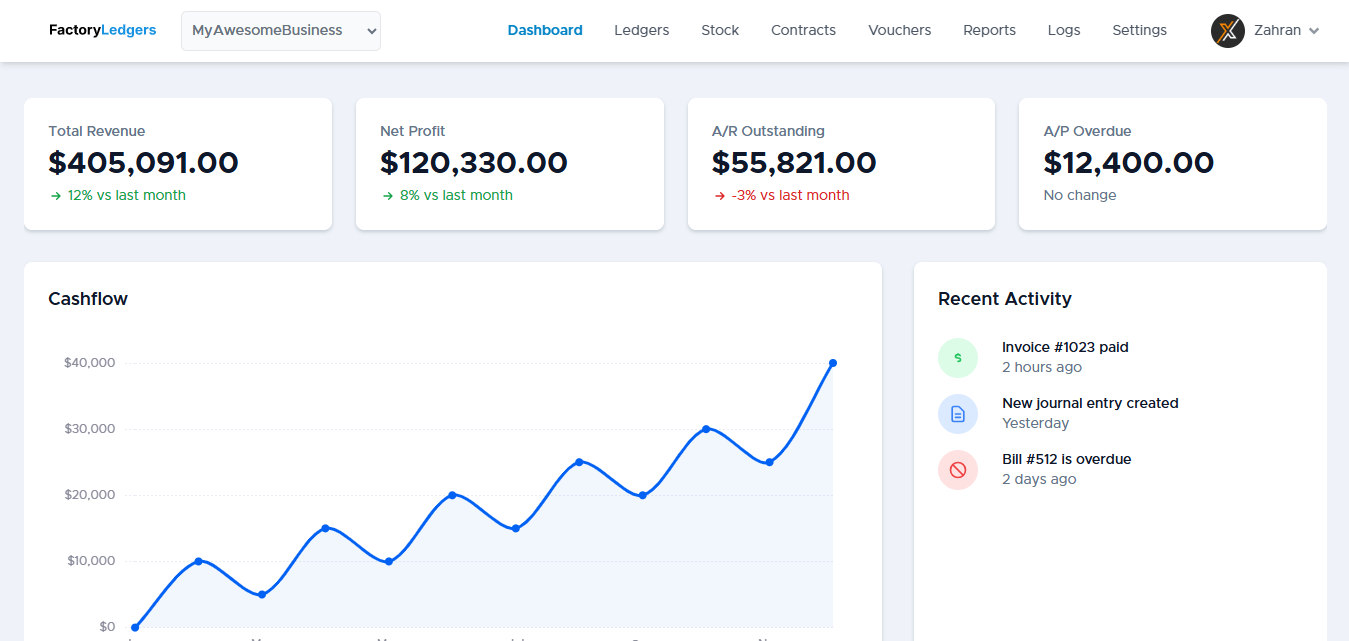Select the Dashboard menu item
Screen dimensions: 1349x641
545,30
